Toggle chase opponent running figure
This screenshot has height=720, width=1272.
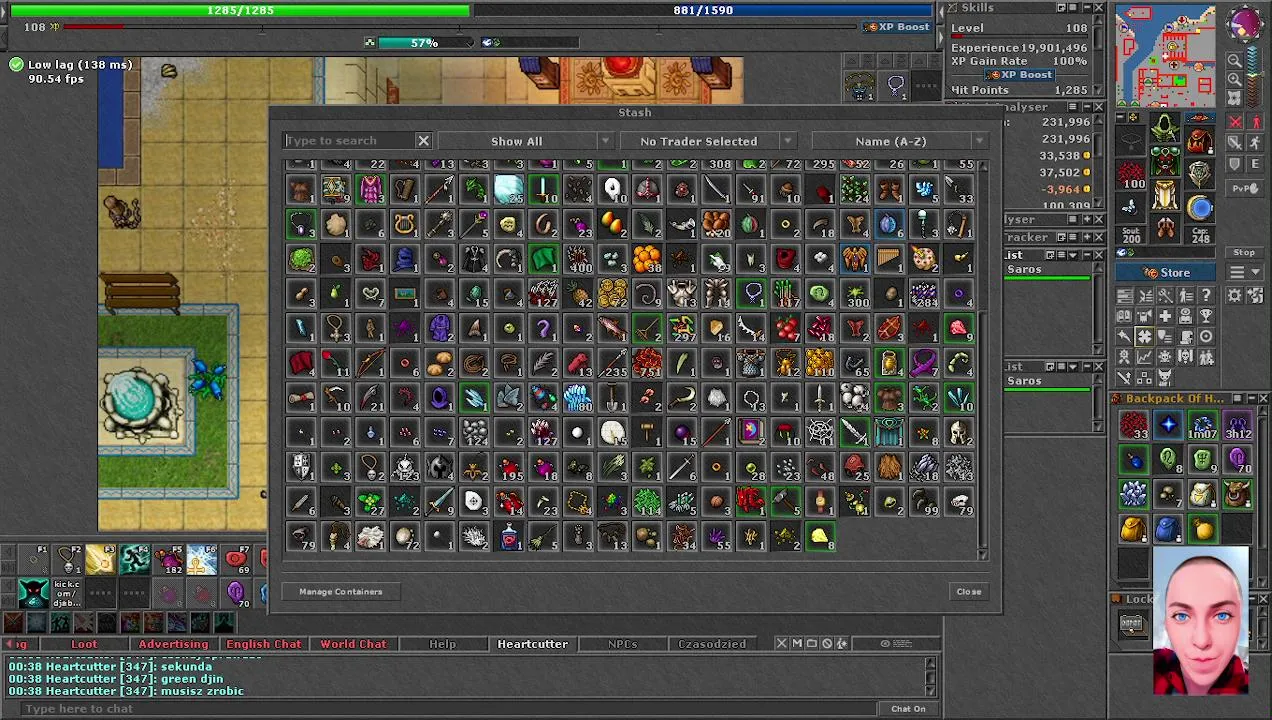click(1256, 142)
